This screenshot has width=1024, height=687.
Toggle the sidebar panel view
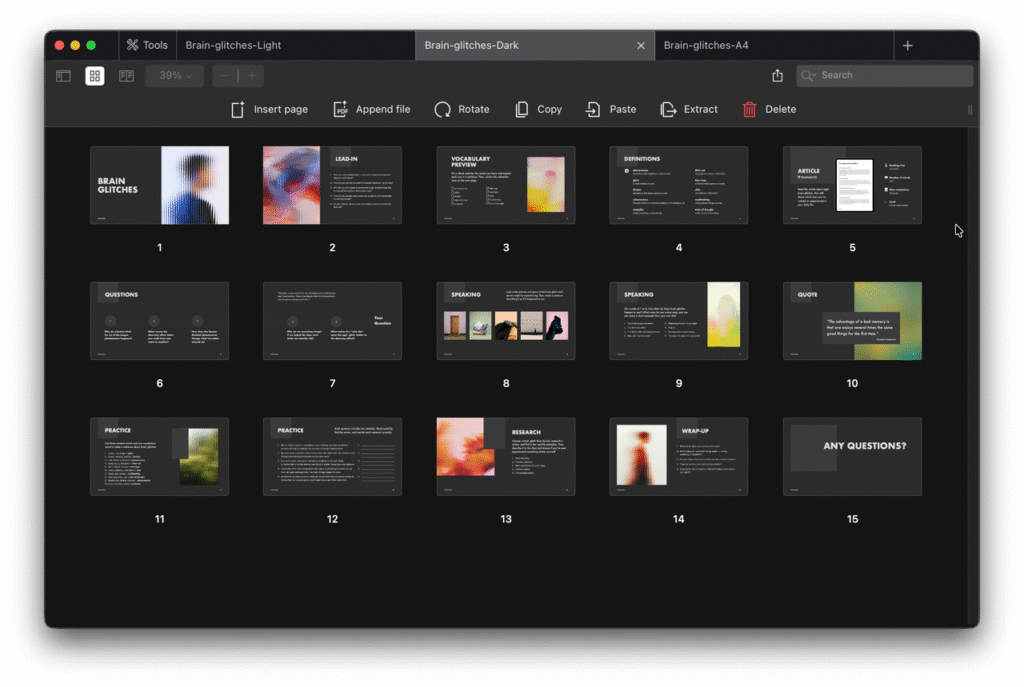tap(63, 76)
